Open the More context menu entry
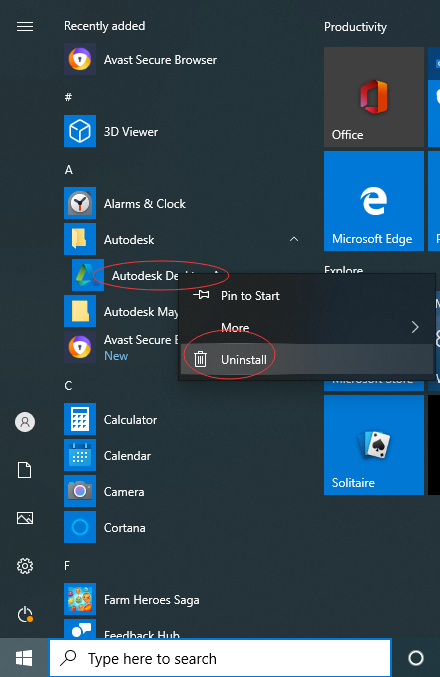 (x=307, y=327)
